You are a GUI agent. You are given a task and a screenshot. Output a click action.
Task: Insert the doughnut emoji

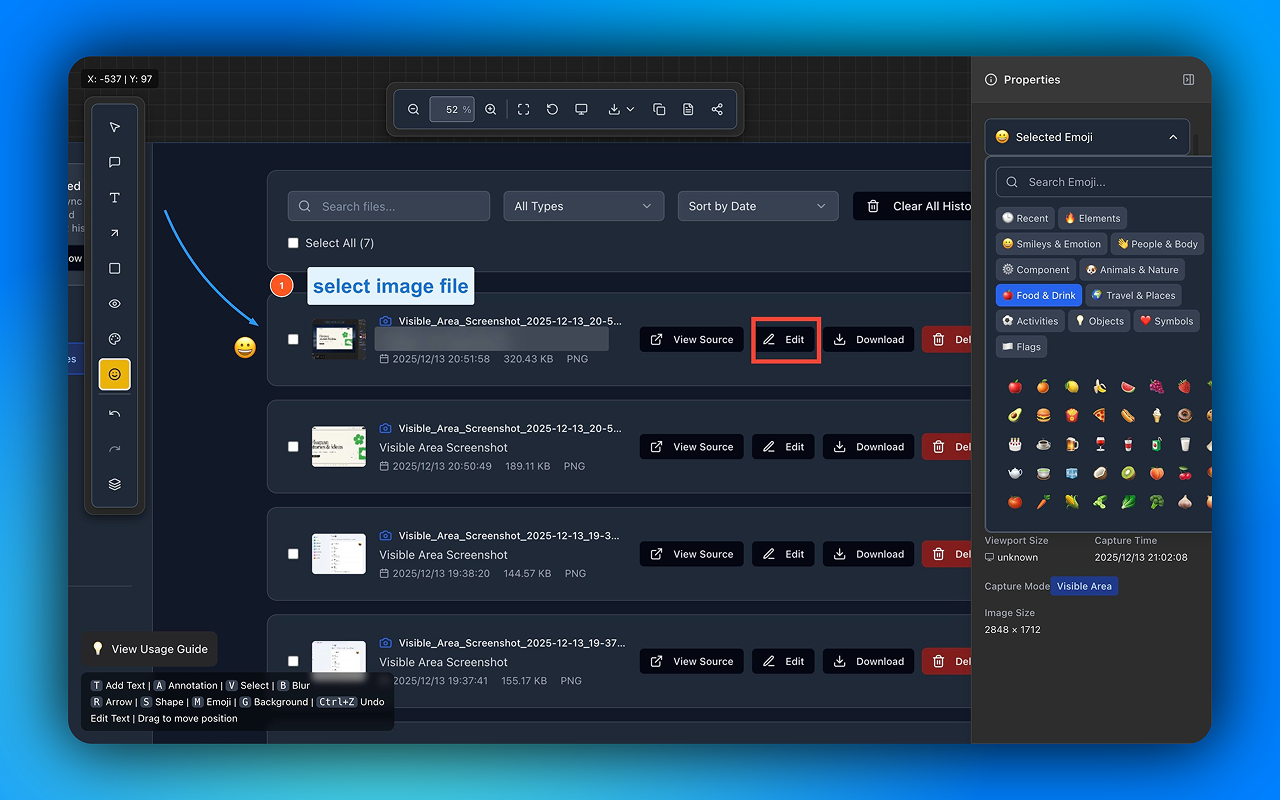pos(1184,415)
